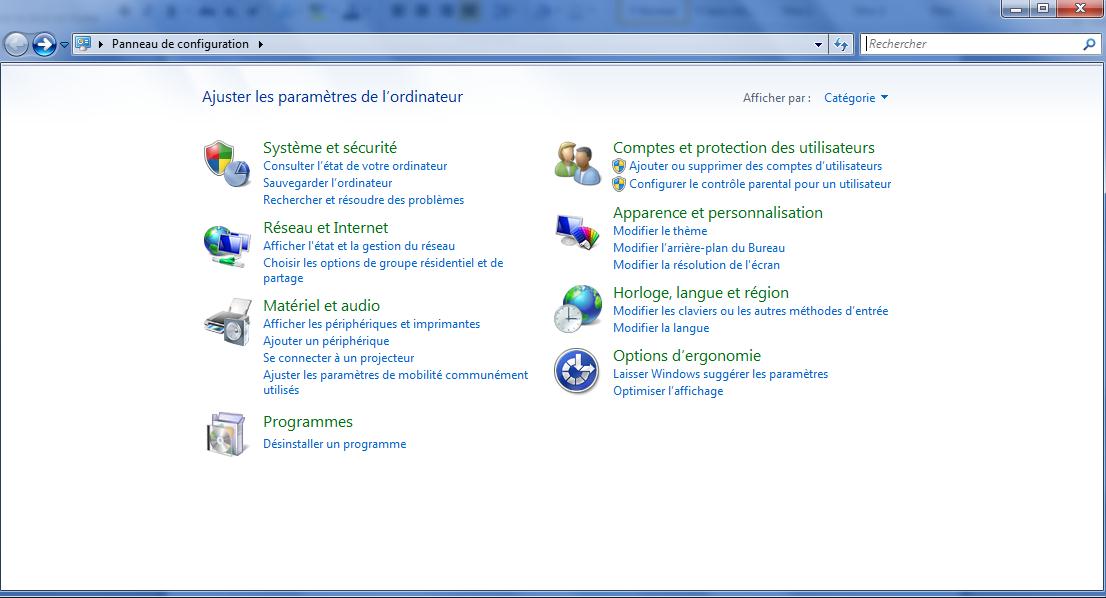
Task: Click the Matériel et audio printer icon
Action: click(226, 322)
